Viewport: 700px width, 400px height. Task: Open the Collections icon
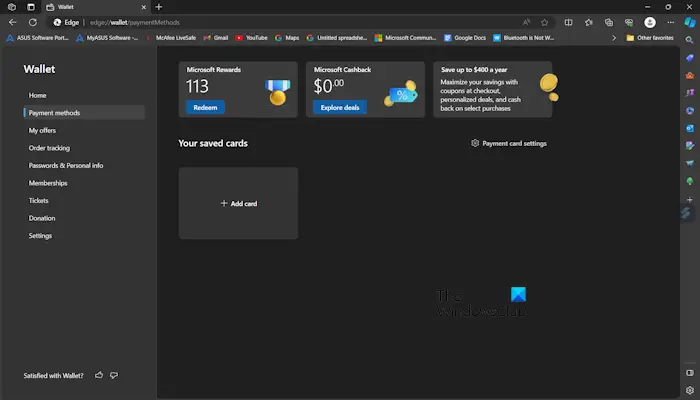pos(609,22)
